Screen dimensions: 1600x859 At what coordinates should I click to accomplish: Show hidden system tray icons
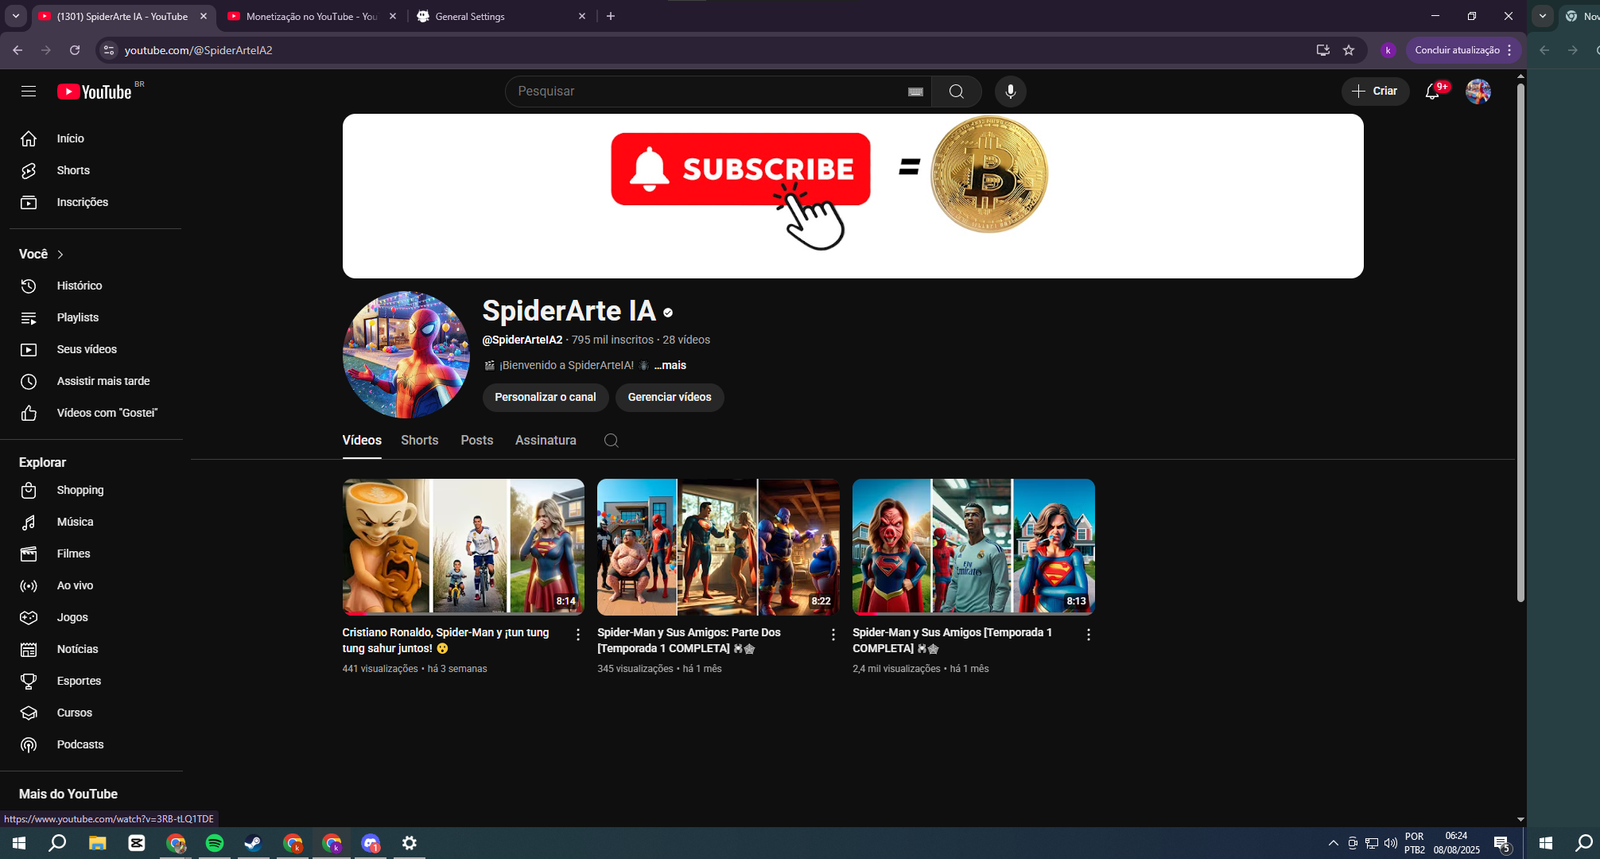tap(1333, 843)
